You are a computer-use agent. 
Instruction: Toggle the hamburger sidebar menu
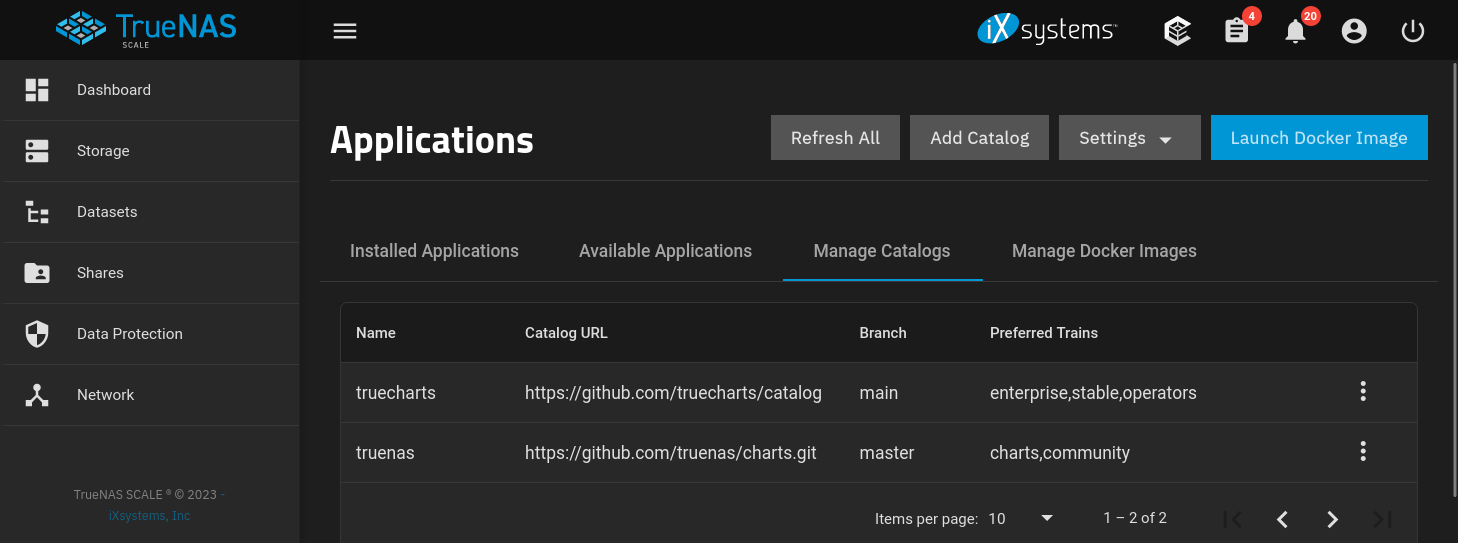(x=345, y=31)
